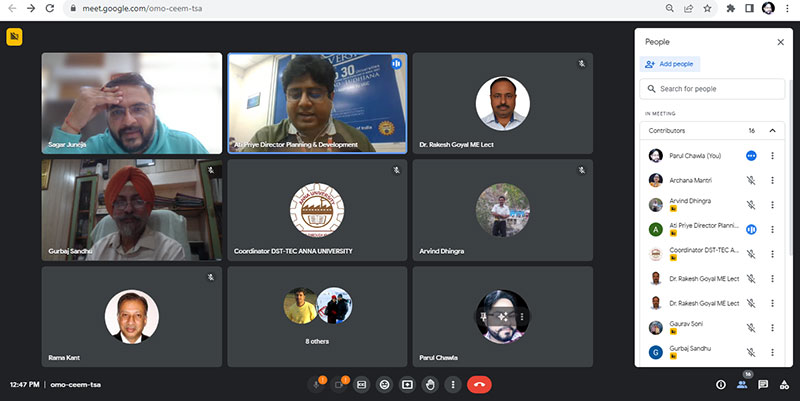Click the red Leave call button
Image resolution: width=800 pixels, height=401 pixels.
coord(480,383)
